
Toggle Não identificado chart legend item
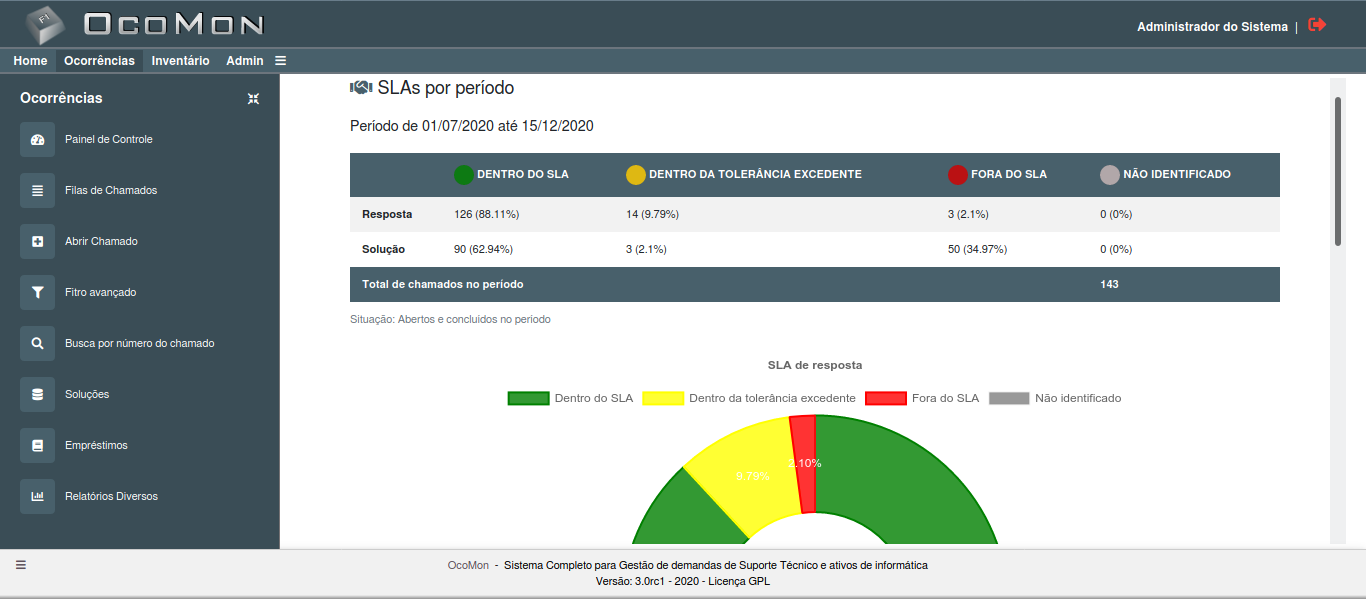pyautogui.click(x=1055, y=398)
